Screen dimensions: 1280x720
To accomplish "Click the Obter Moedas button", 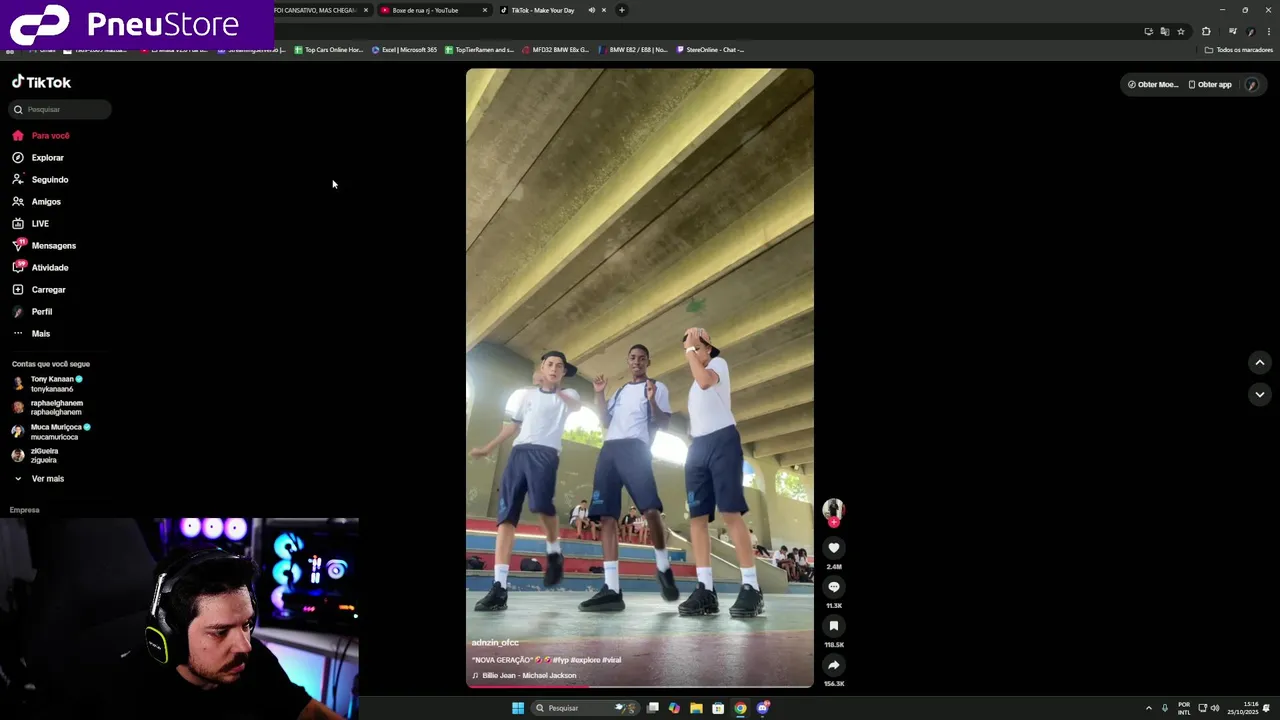I will (1152, 84).
